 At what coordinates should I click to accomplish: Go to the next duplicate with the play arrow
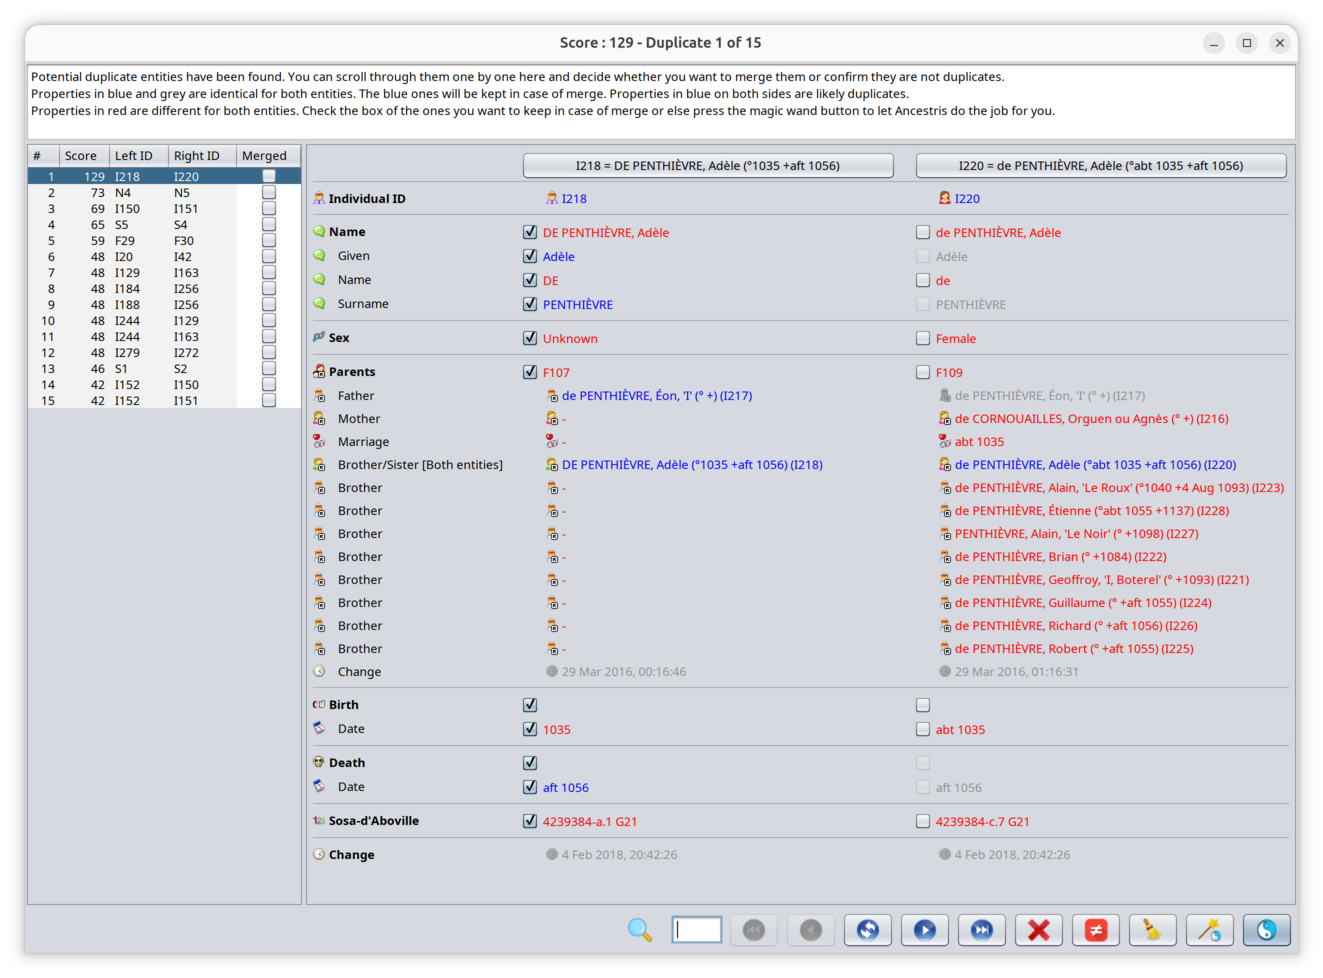click(x=925, y=930)
